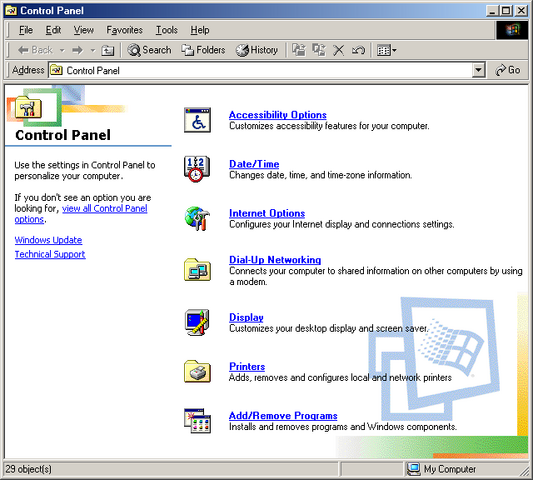The height and width of the screenshot is (480, 533).
Task: Click the Windows logo throbber icon
Action: pyautogui.click(x=512, y=30)
